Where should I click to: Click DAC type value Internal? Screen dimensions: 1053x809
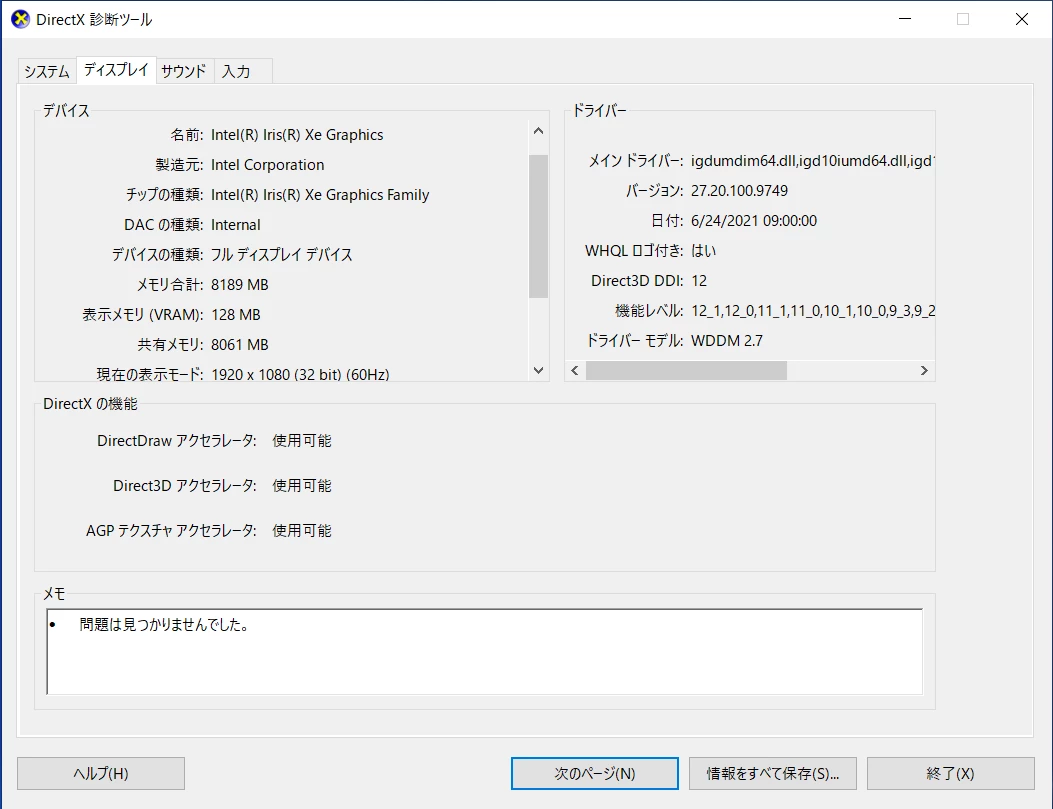[236, 225]
